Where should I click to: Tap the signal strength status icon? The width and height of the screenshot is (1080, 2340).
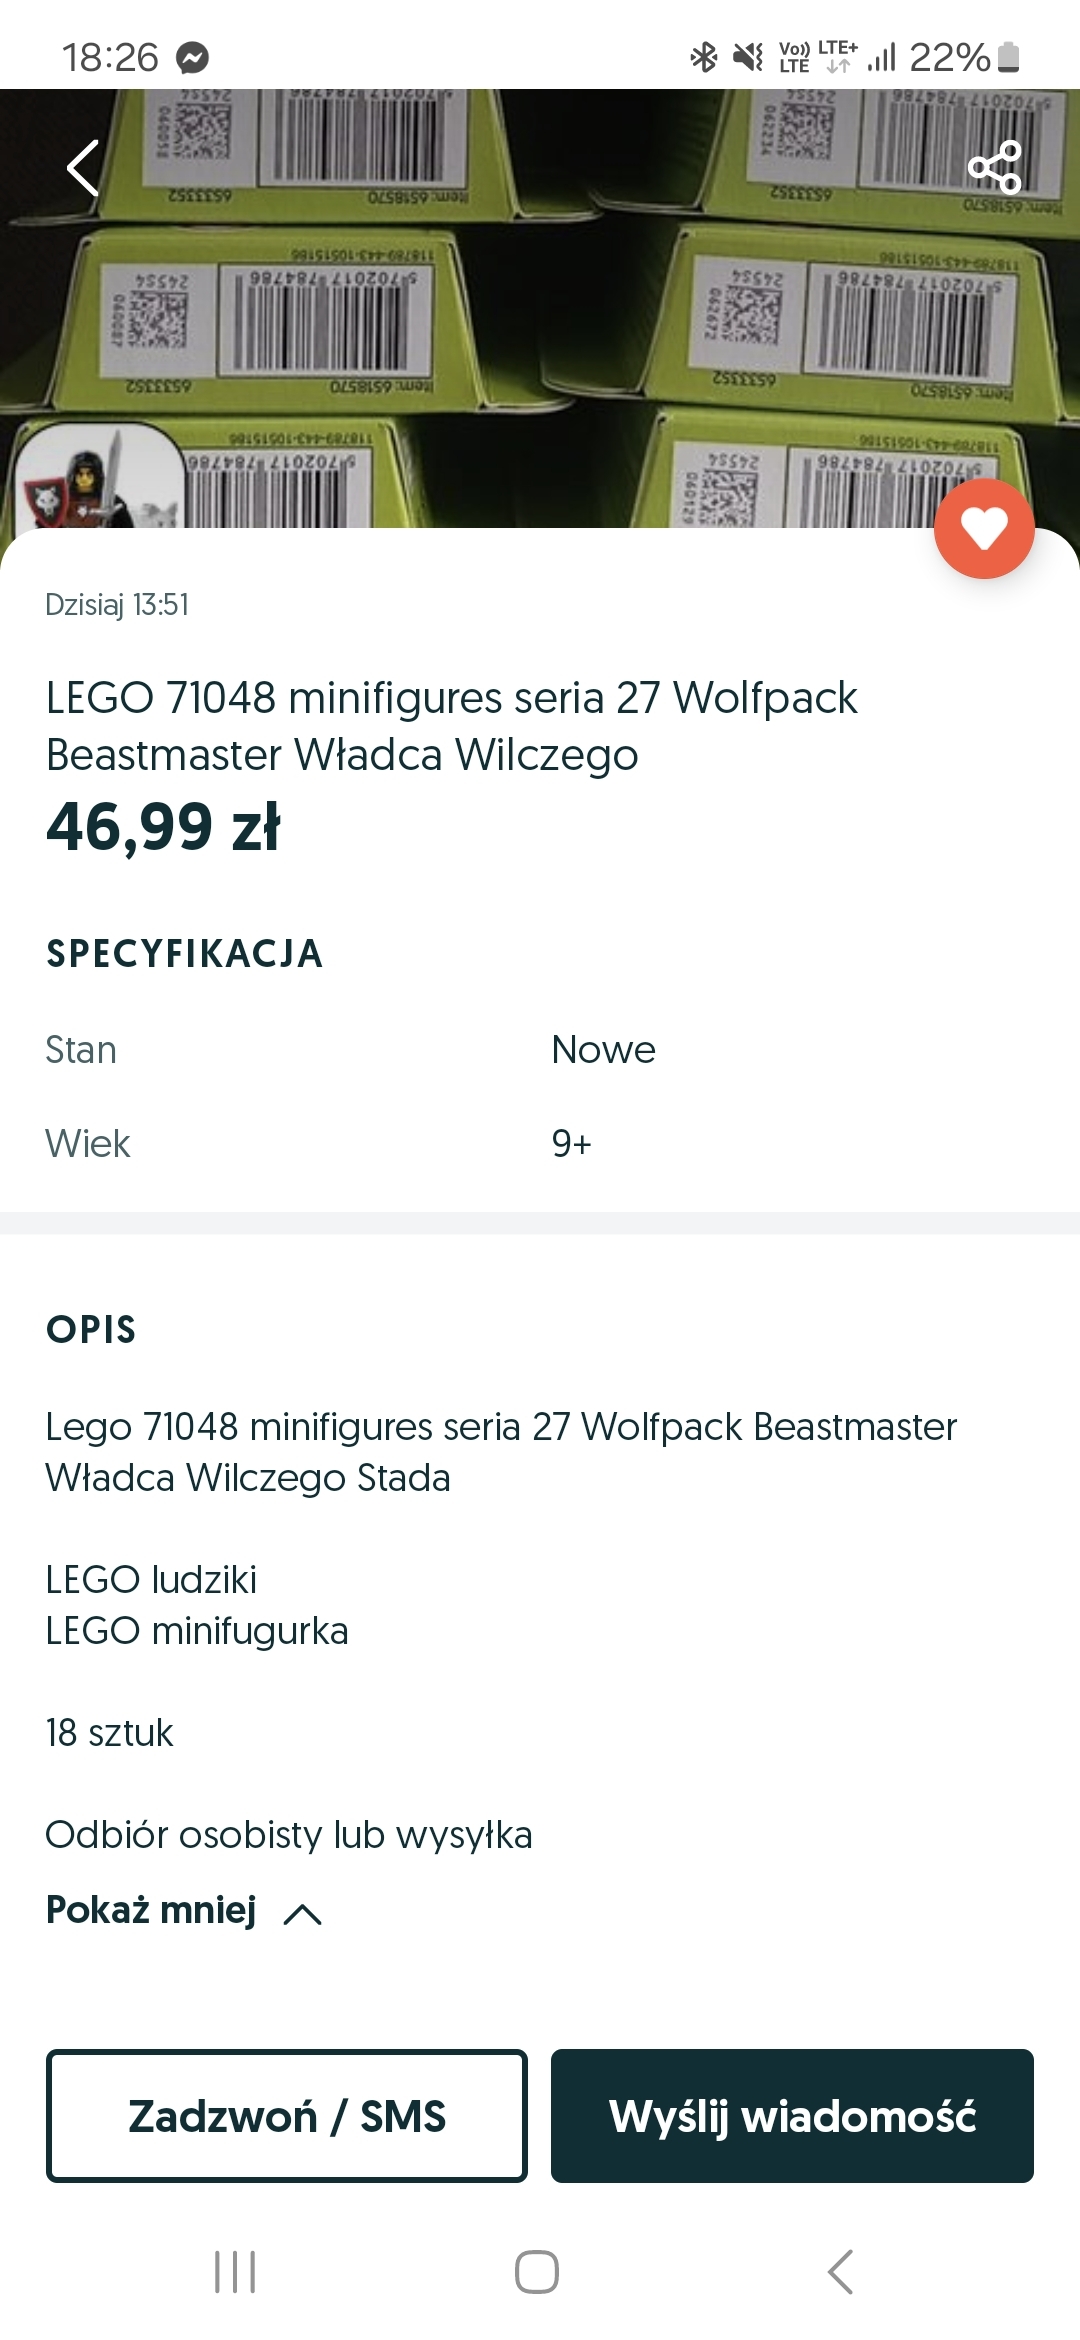tap(882, 57)
